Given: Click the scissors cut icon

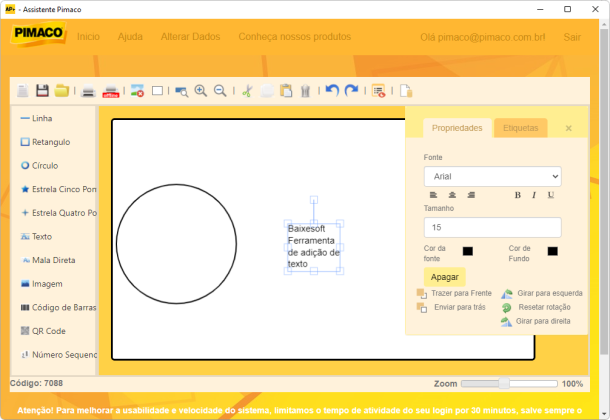Looking at the screenshot, I should tap(247, 91).
